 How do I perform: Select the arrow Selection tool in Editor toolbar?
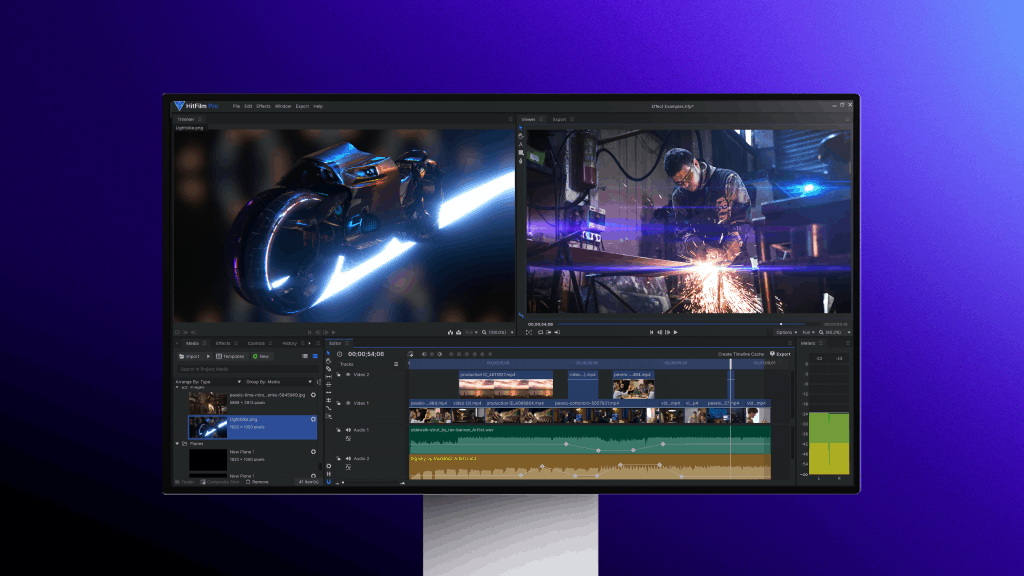(x=328, y=353)
